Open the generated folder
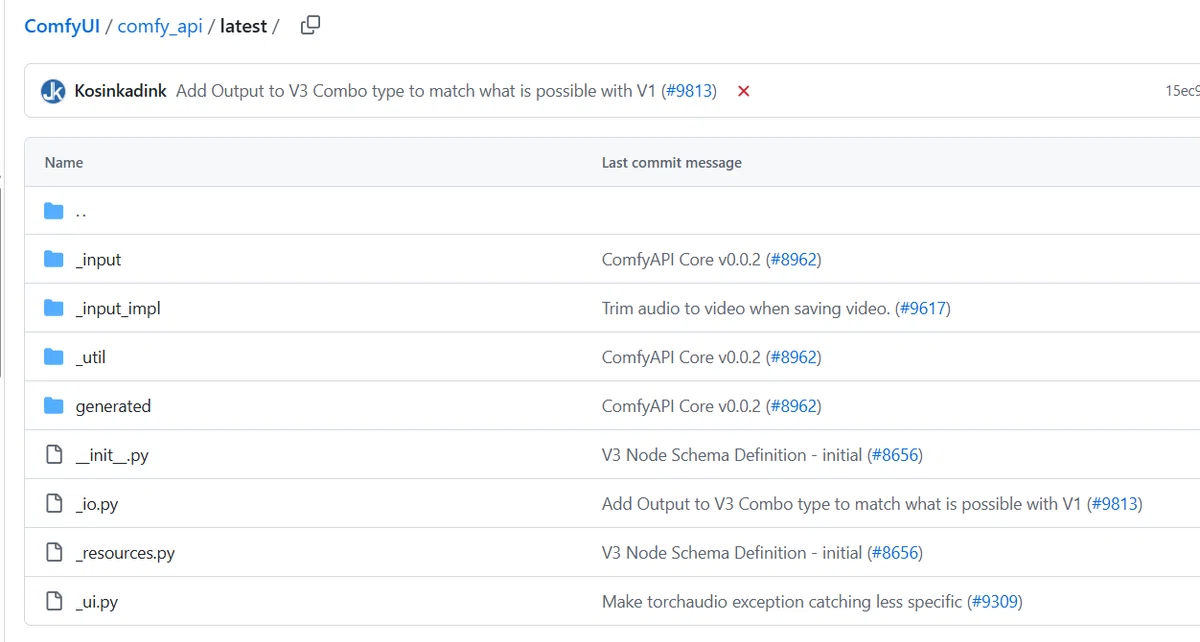This screenshot has width=1200, height=642. [x=113, y=406]
